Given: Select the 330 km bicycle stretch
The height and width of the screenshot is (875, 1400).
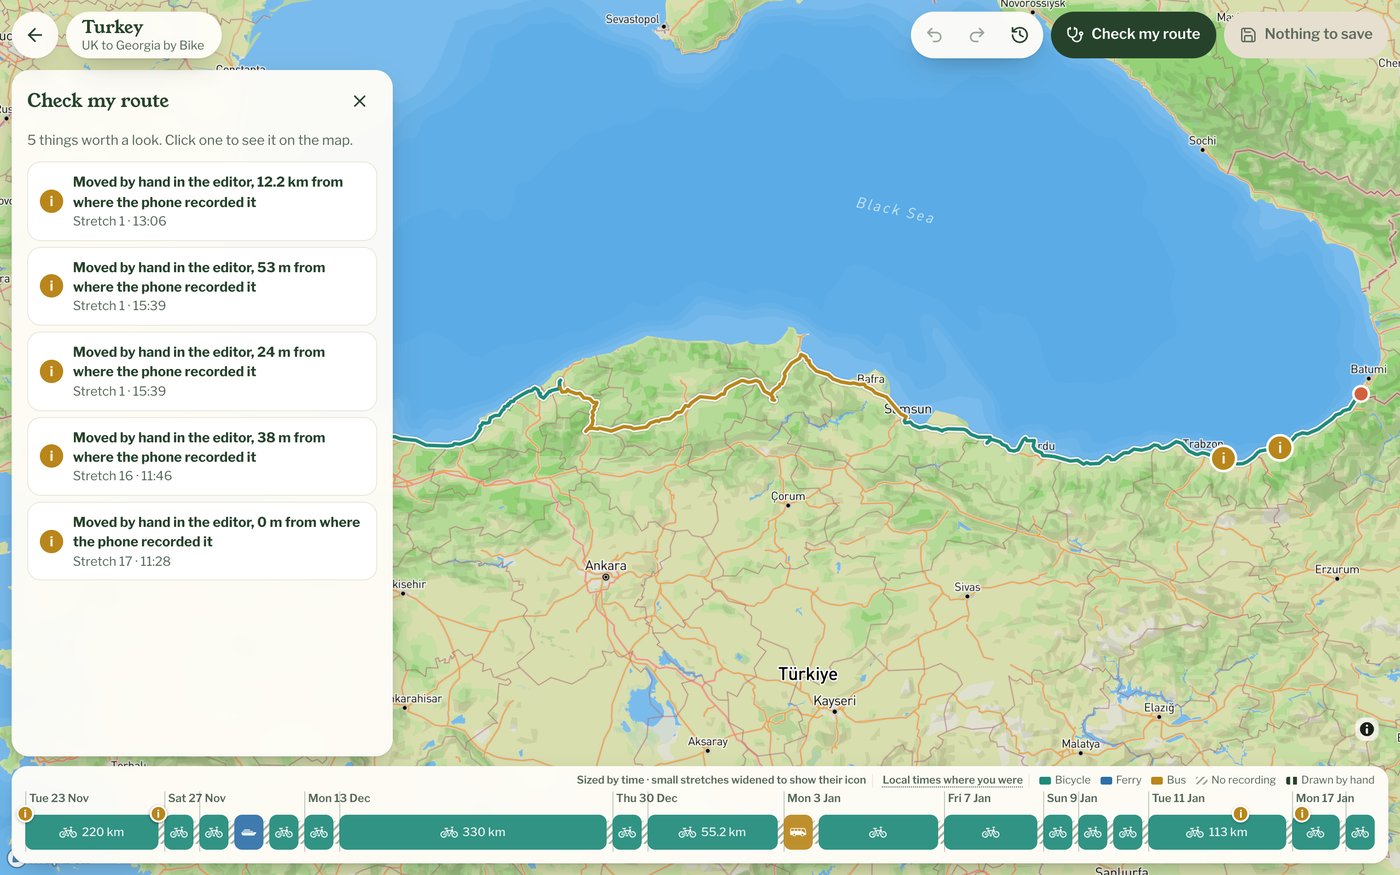Looking at the screenshot, I should 473,832.
